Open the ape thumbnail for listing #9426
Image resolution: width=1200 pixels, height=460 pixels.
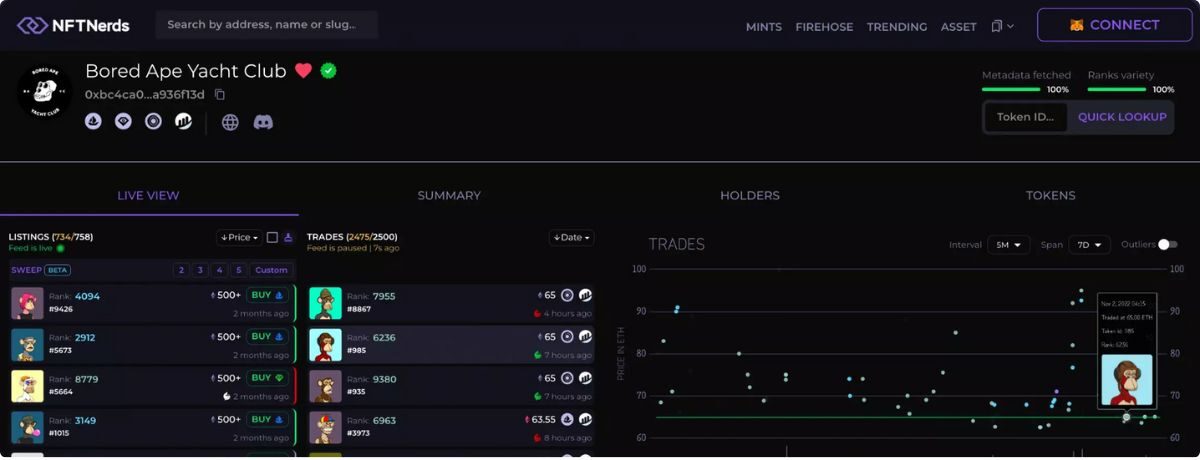[x=27, y=303]
